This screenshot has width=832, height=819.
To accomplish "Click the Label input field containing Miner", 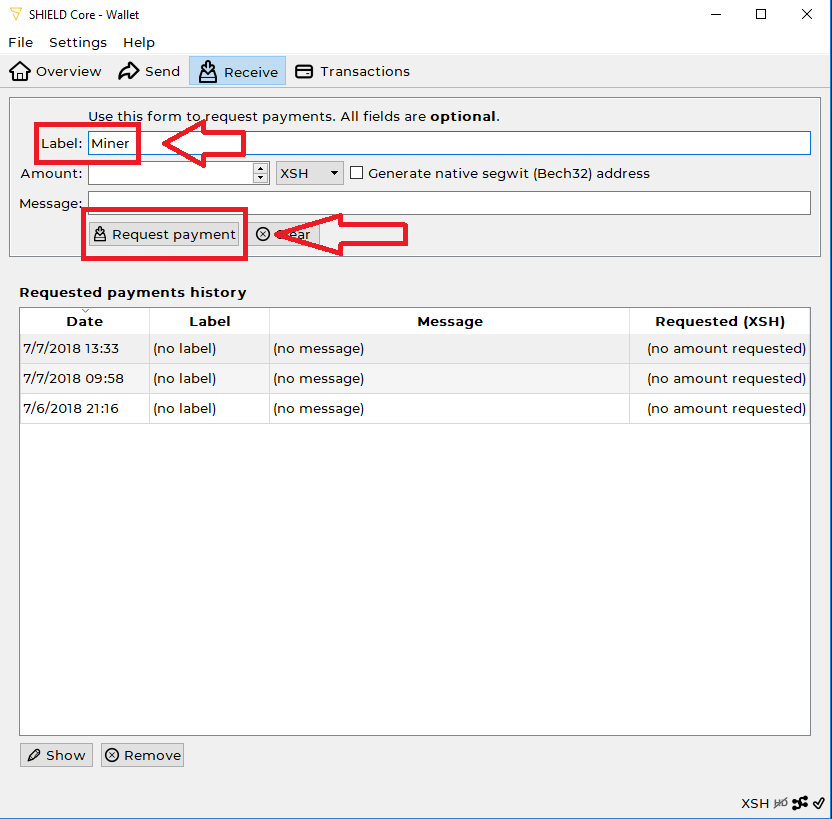I will point(449,143).
